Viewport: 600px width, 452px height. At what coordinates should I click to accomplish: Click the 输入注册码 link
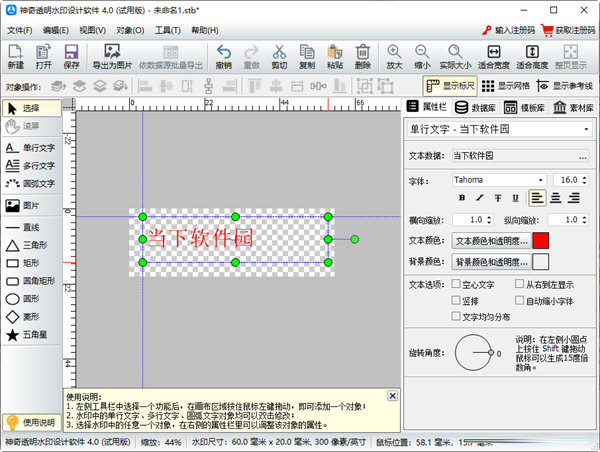pyautogui.click(x=509, y=30)
